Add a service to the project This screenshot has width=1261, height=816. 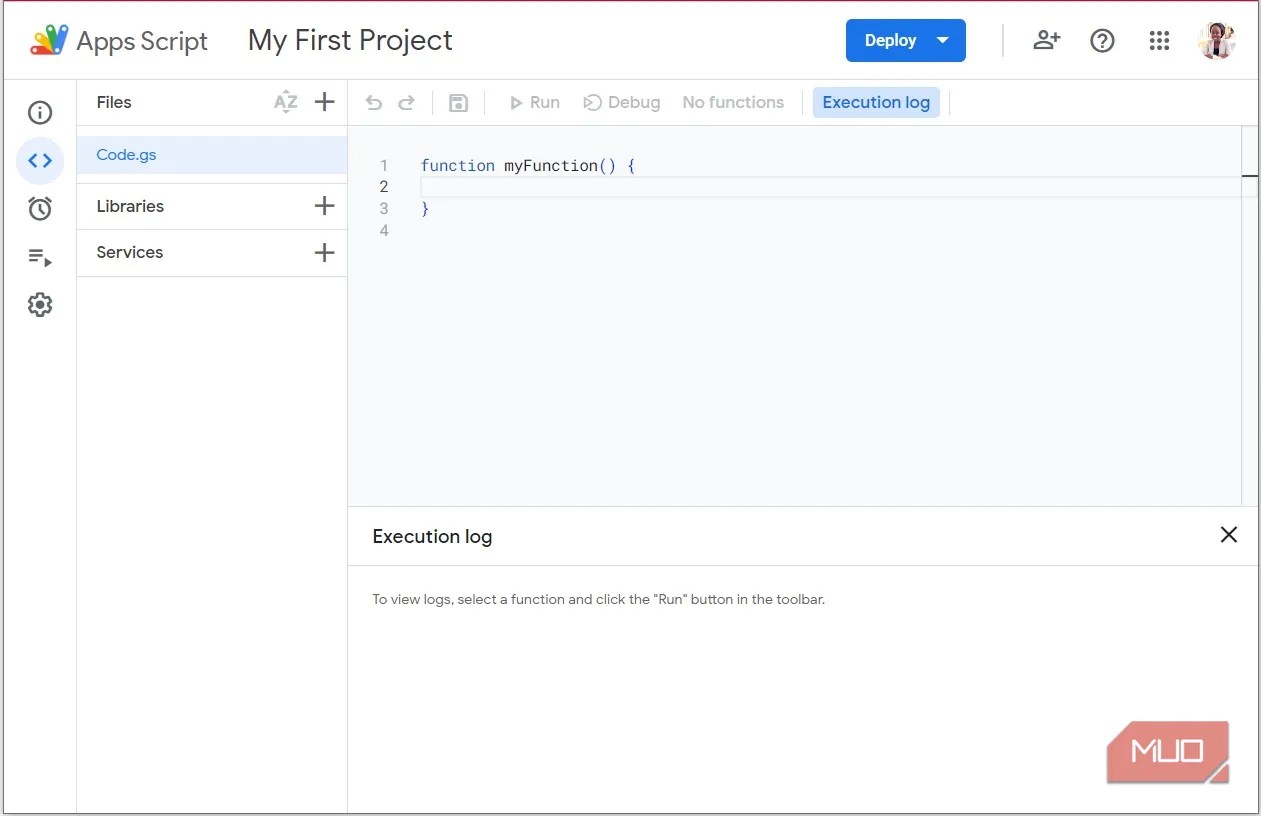click(x=324, y=252)
